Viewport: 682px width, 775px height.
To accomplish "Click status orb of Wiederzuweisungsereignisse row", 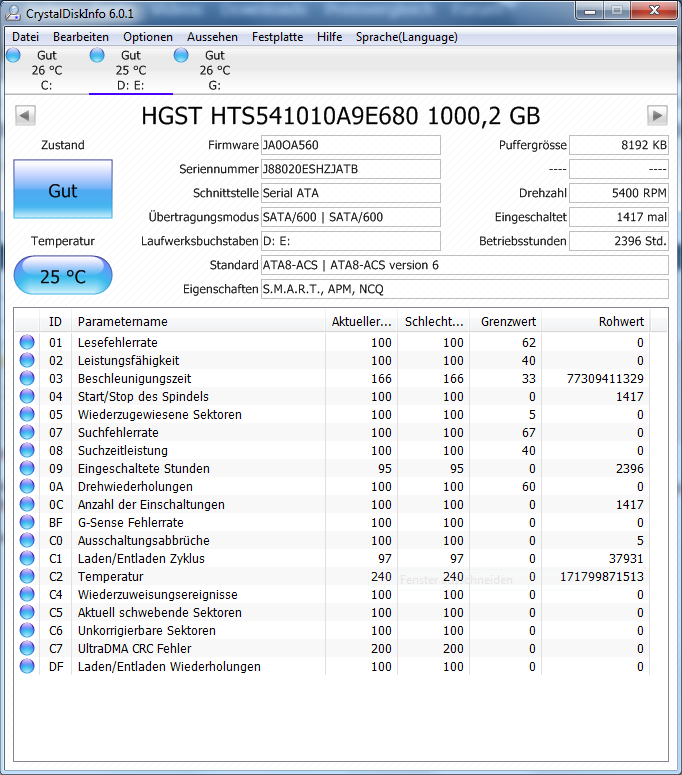I will tap(27, 594).
